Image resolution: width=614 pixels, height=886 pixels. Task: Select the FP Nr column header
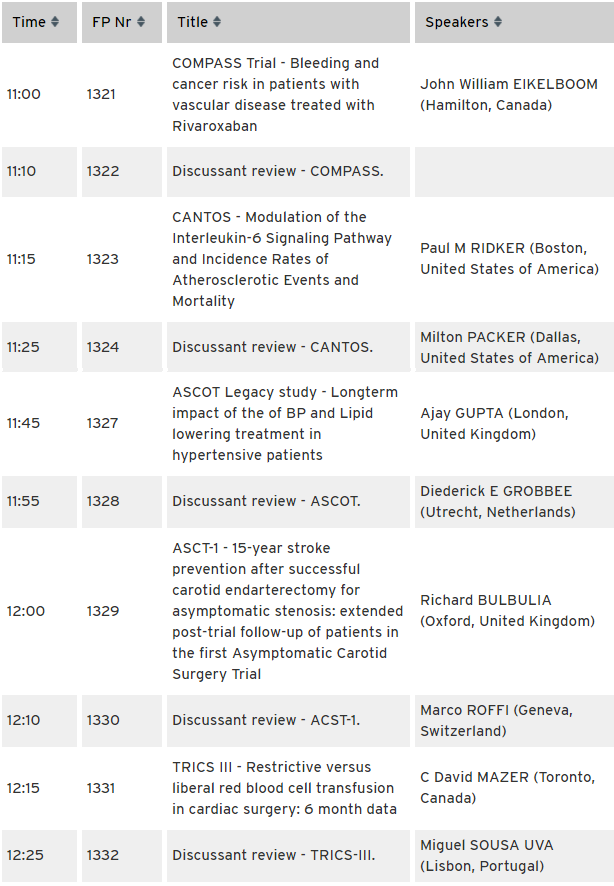[x=122, y=22]
